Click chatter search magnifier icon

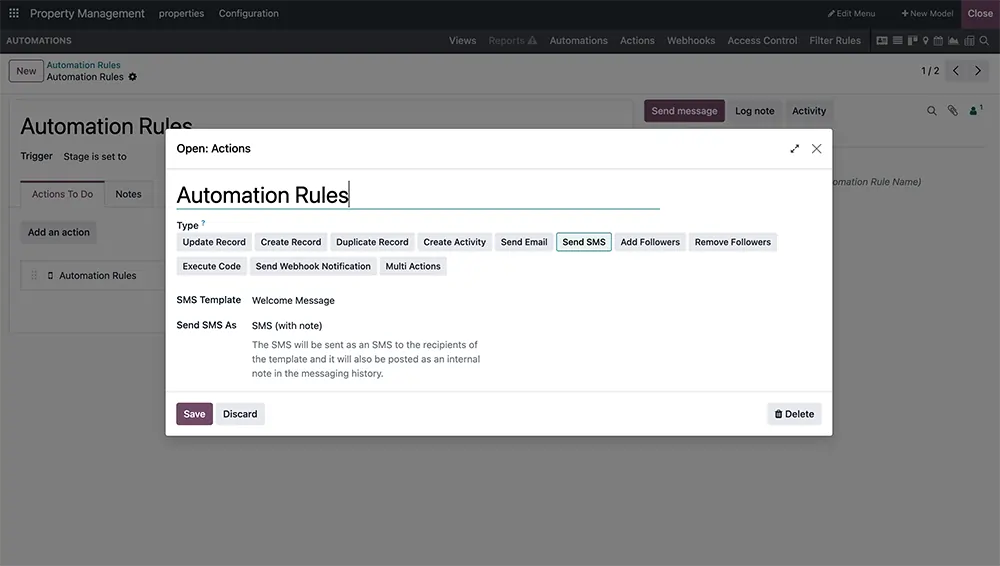coord(932,111)
